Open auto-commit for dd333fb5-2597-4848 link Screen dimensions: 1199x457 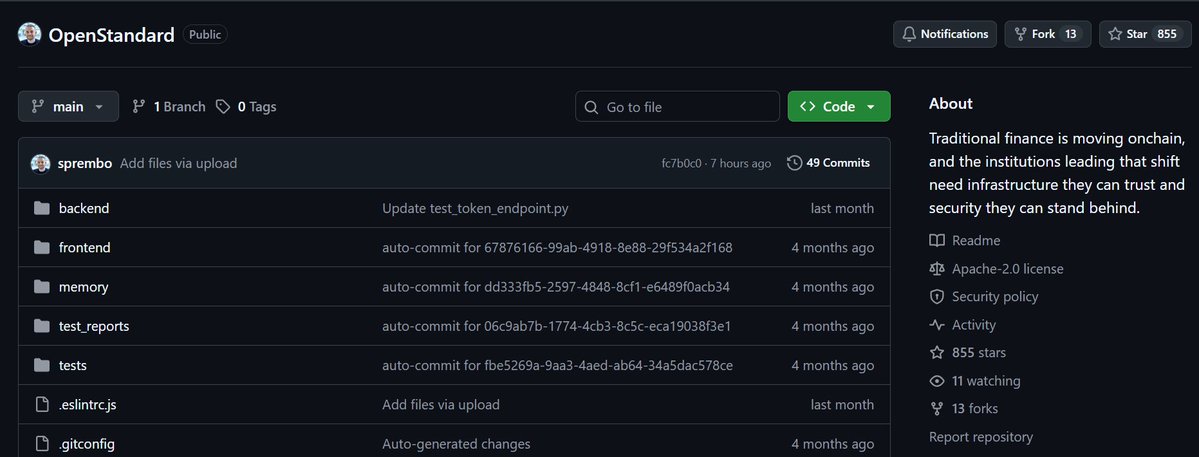click(556, 287)
